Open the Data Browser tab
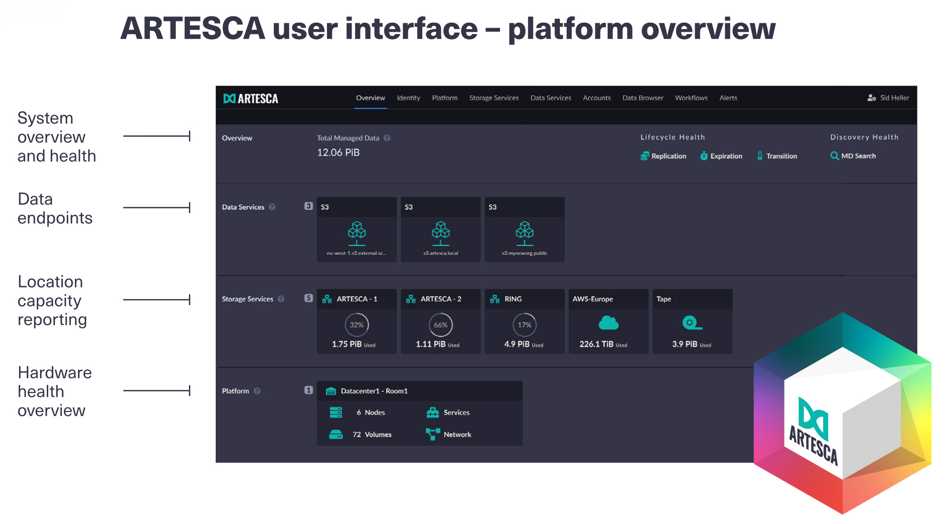950x524 pixels. click(643, 98)
